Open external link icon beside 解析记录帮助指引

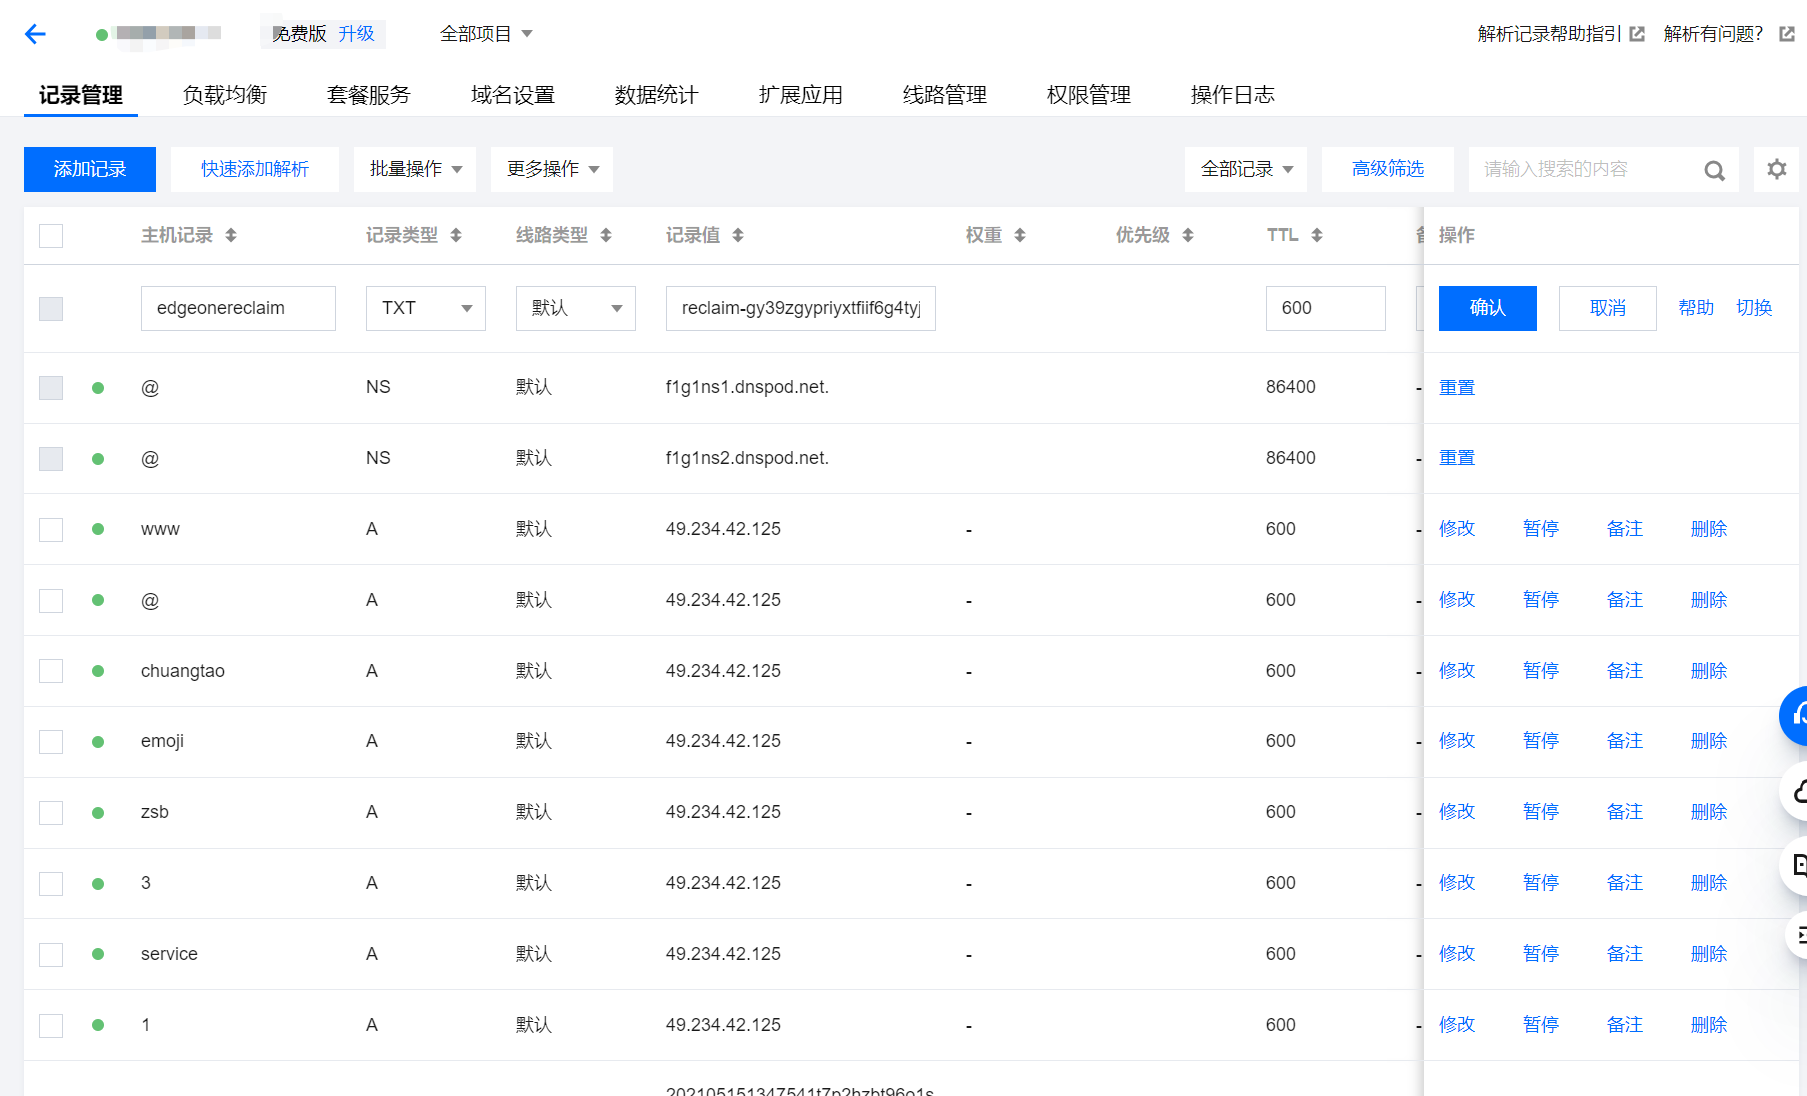[1637, 34]
